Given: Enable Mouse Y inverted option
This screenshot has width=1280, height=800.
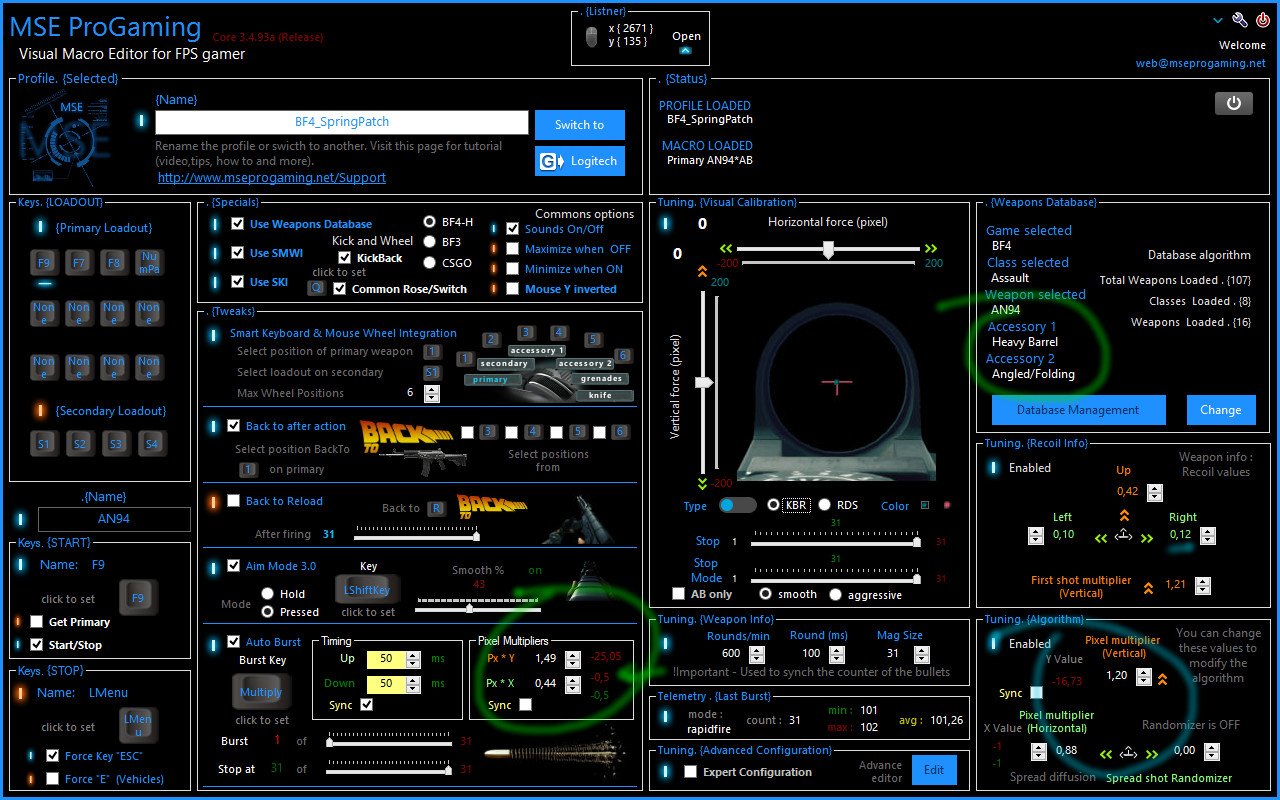Looking at the screenshot, I should tap(513, 289).
